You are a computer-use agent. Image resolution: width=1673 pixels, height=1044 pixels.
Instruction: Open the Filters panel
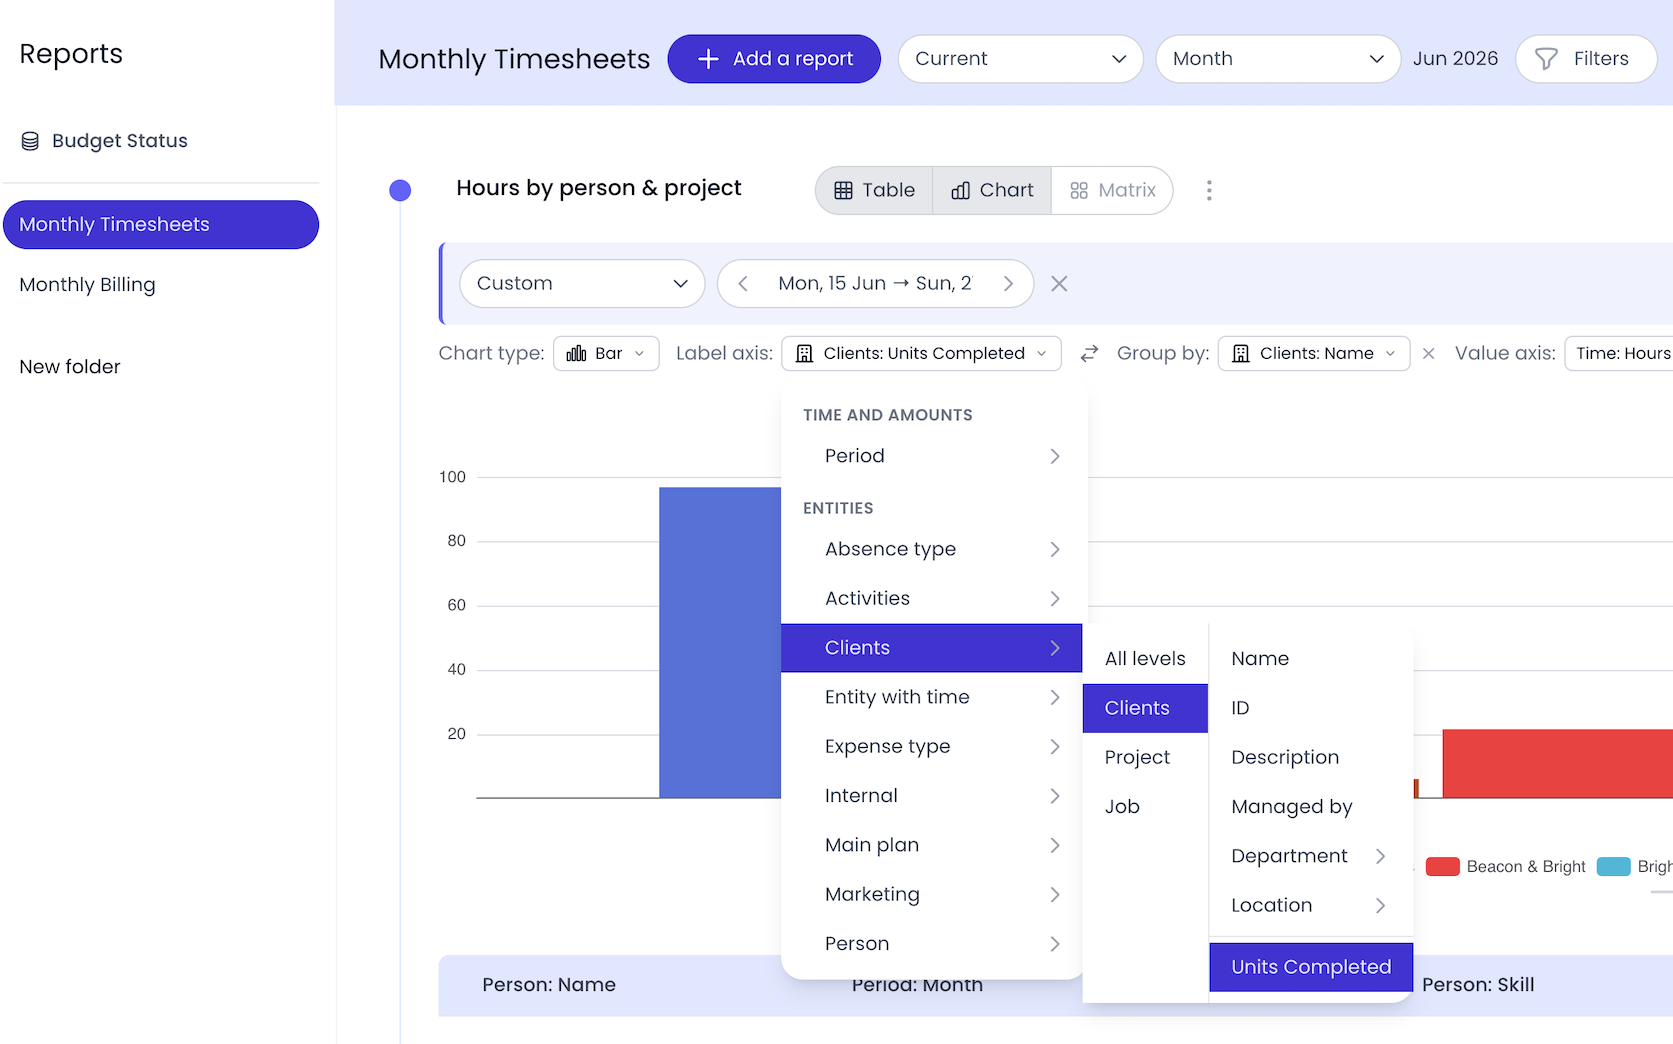[x=1586, y=59]
